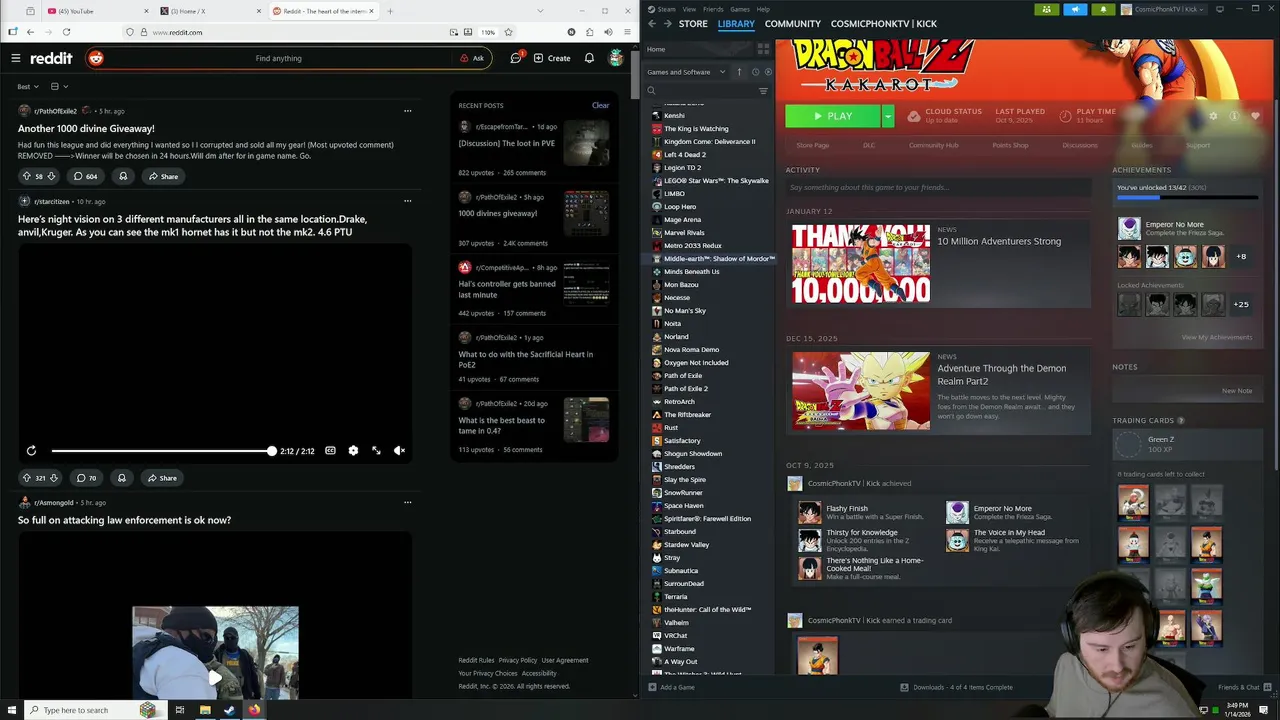Open '10 Million Adventurers Strong' news thumbnail
Image resolution: width=1280 pixels, height=720 pixels.
point(861,264)
